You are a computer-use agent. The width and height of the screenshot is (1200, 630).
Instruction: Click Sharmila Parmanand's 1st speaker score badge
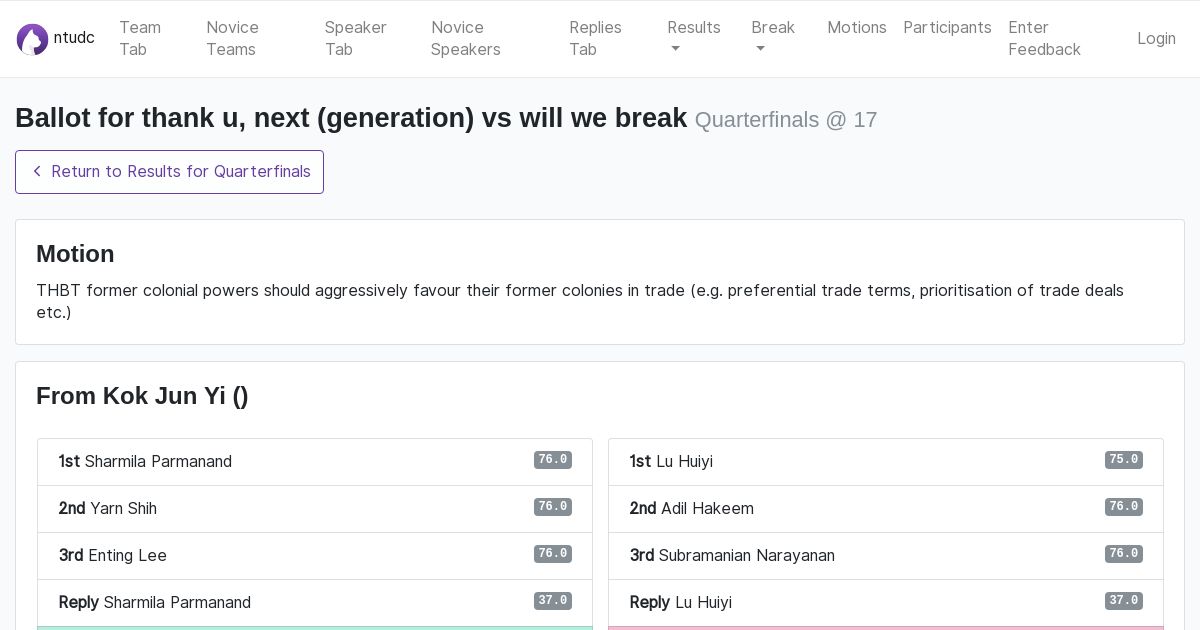[552, 460]
